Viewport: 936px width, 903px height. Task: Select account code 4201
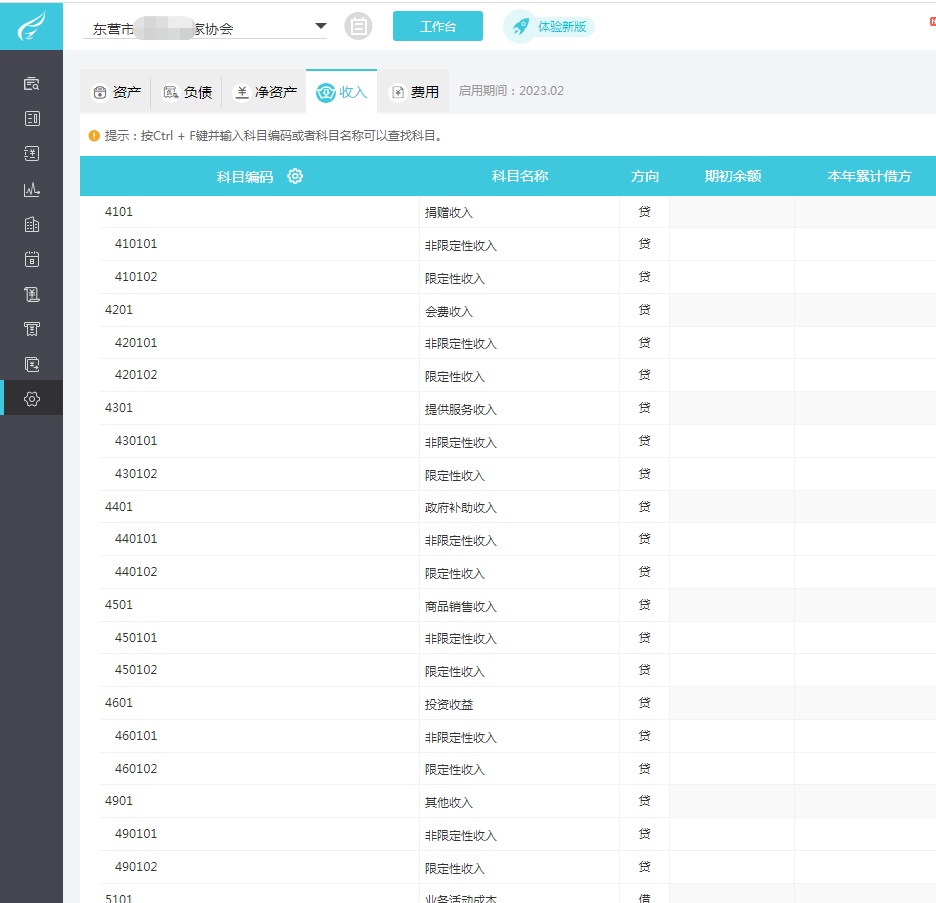(119, 310)
